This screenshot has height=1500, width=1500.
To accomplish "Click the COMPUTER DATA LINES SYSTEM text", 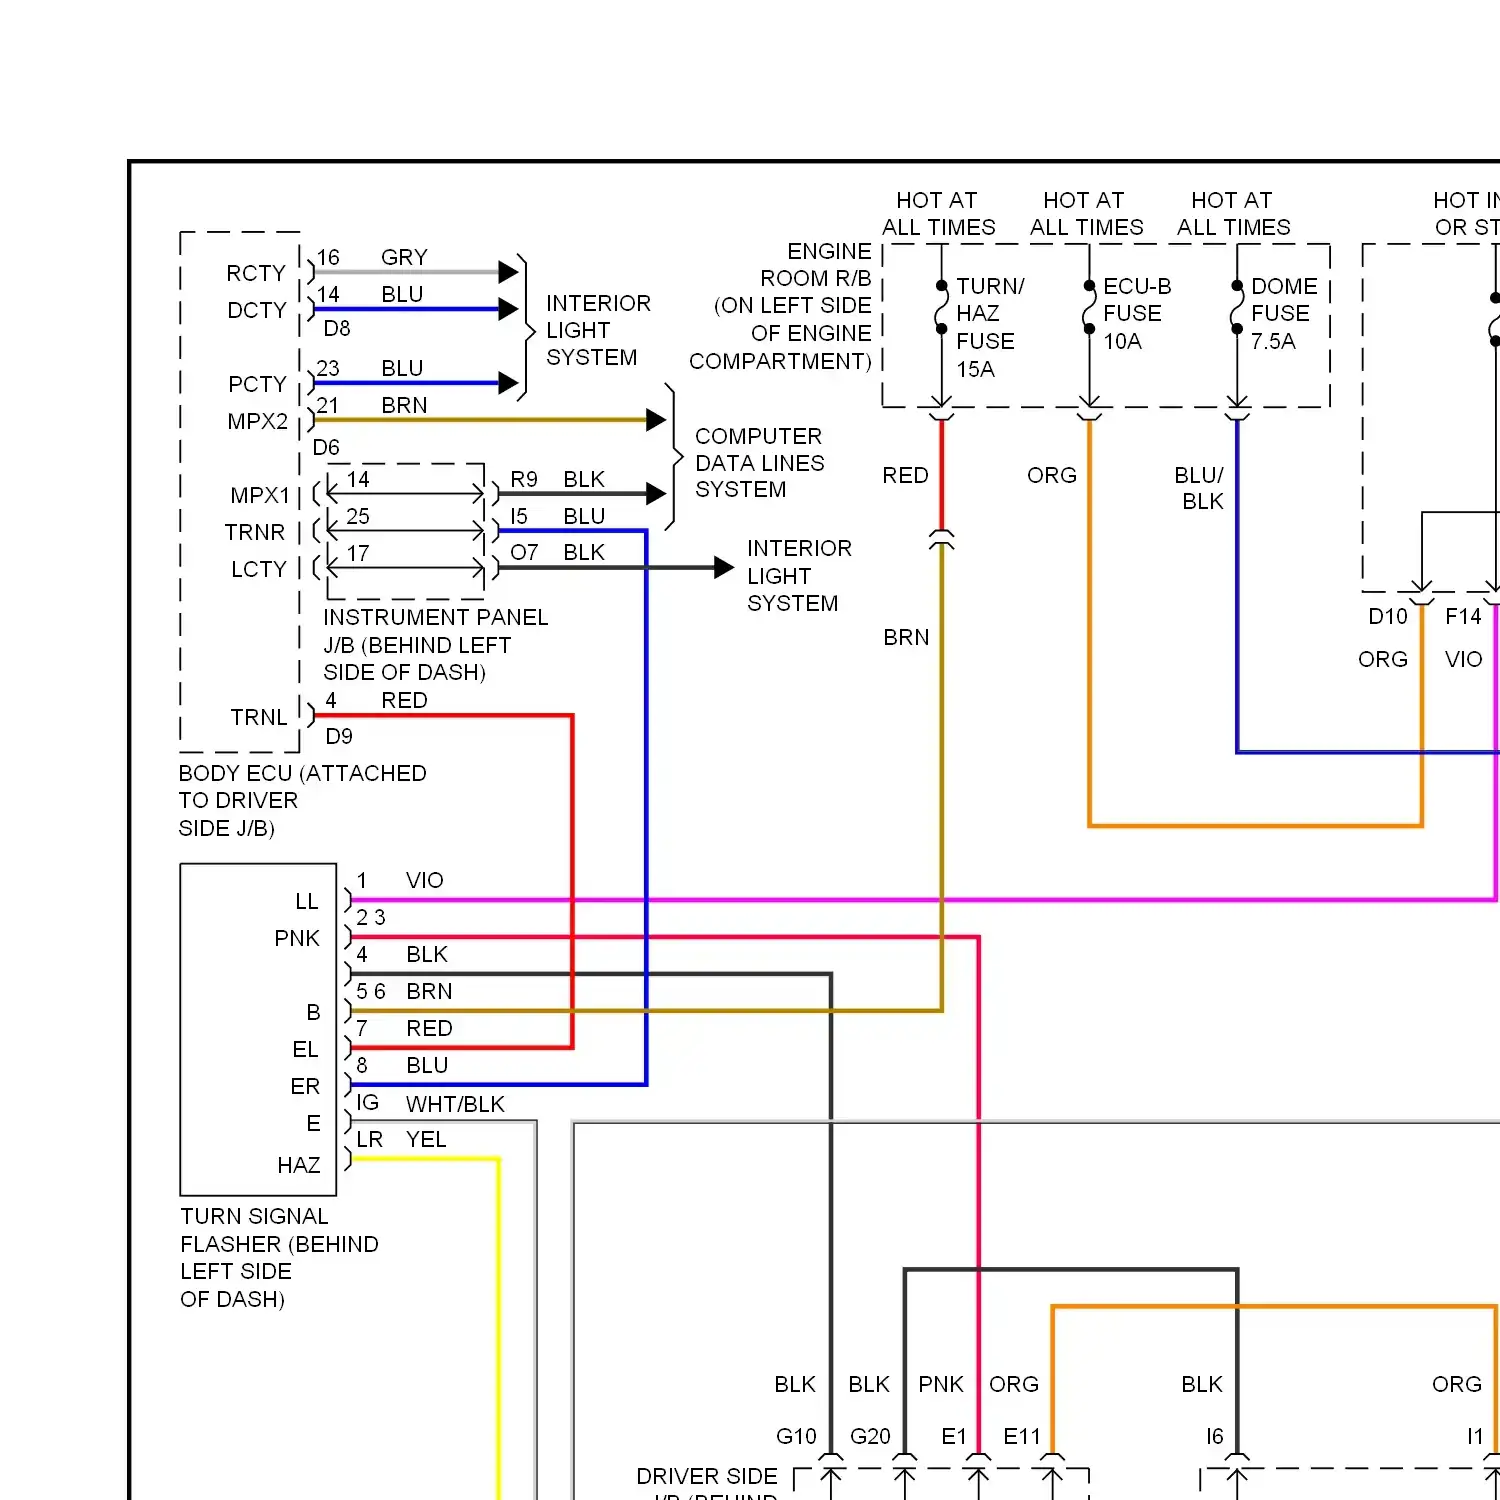I will click(x=760, y=463).
